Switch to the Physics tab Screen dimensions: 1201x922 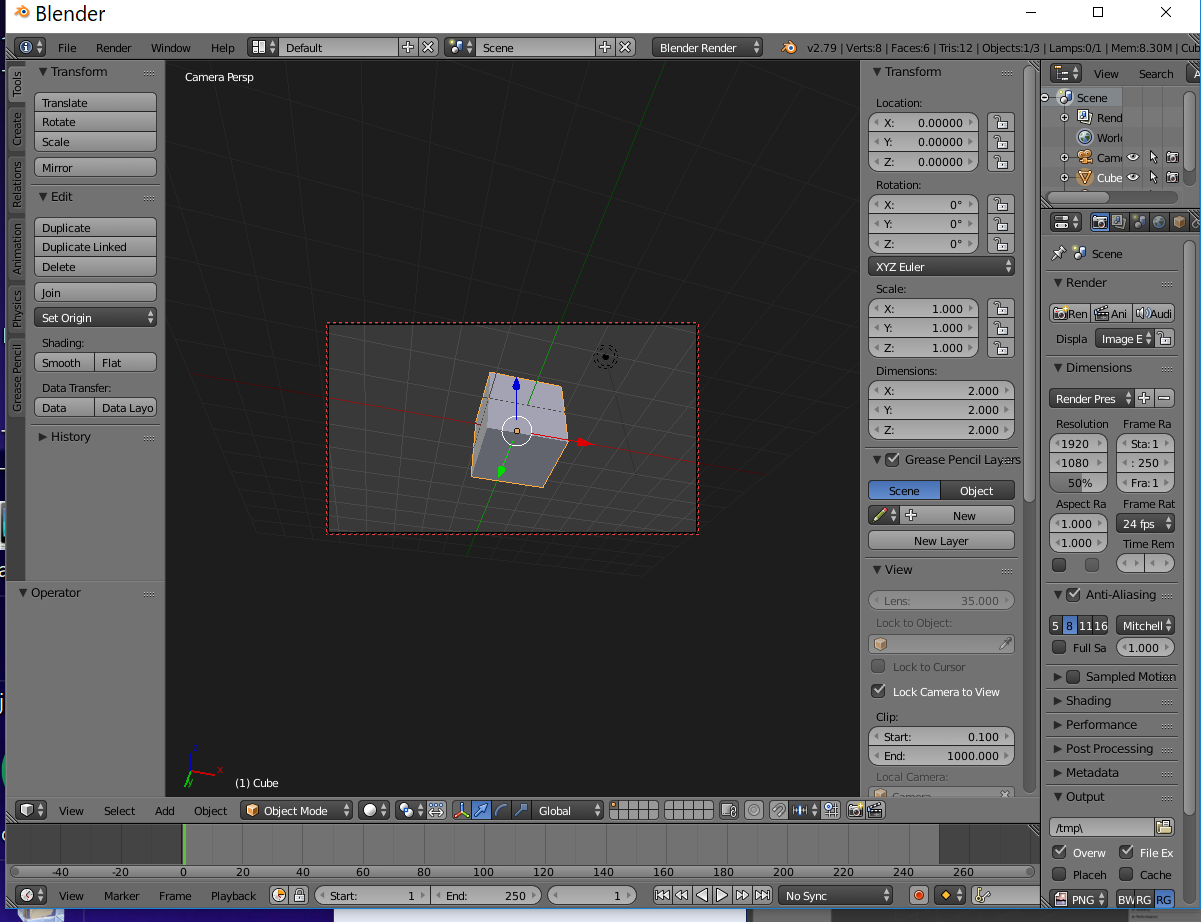click(x=16, y=308)
